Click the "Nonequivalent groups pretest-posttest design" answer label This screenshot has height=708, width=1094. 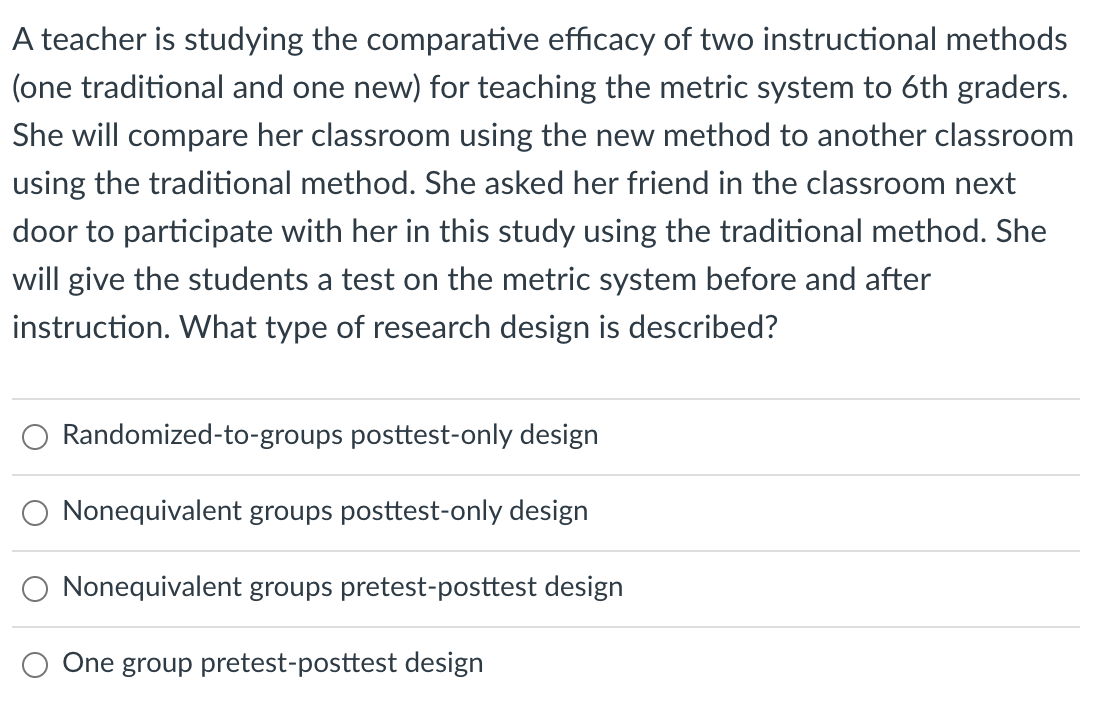point(342,588)
